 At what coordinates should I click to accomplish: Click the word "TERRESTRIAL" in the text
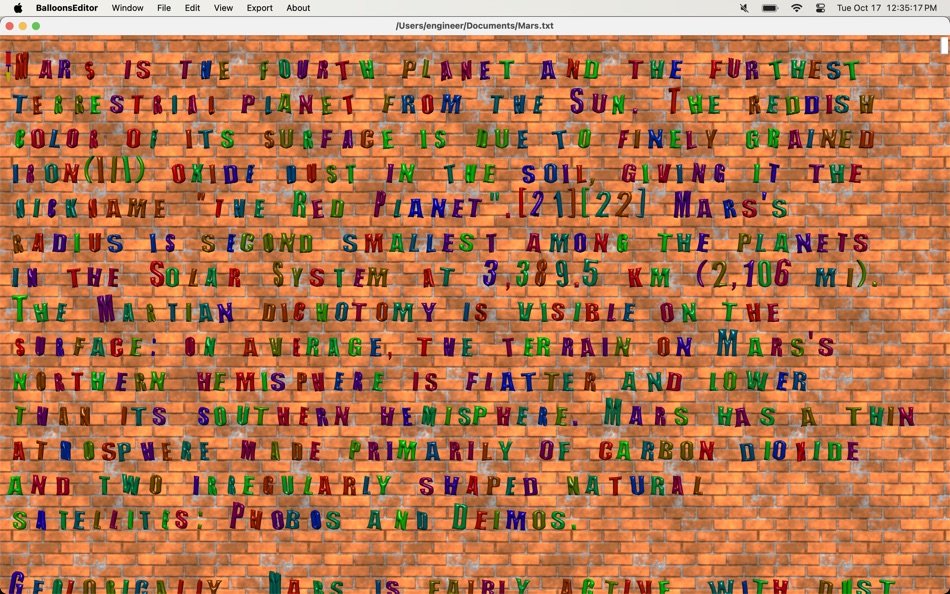tap(115, 104)
